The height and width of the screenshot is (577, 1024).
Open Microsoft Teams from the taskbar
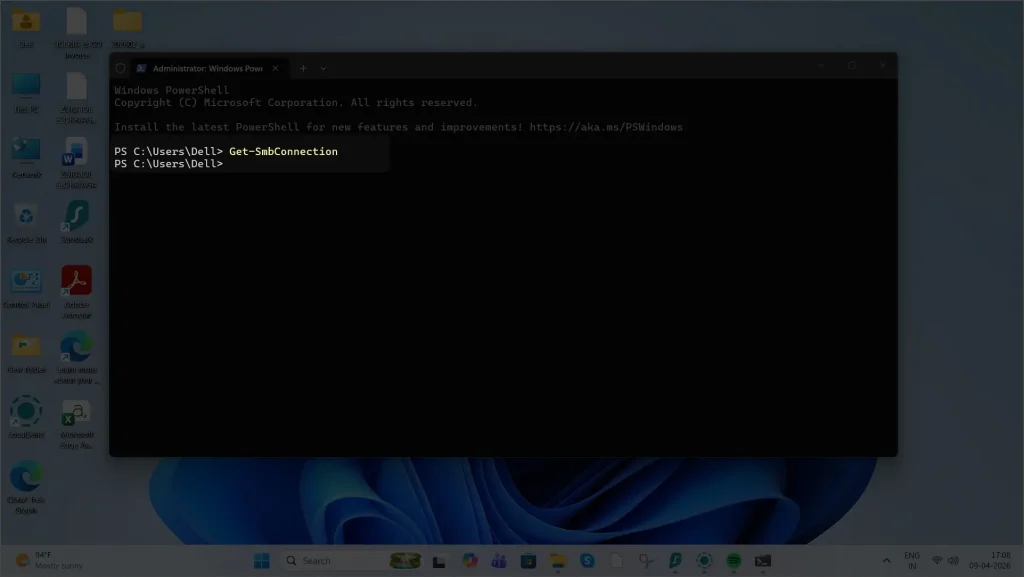coord(497,560)
